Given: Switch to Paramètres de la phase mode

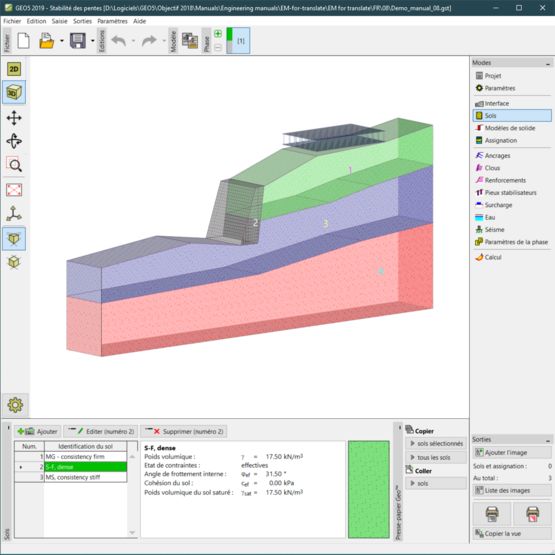Looking at the screenshot, I should 512,242.
